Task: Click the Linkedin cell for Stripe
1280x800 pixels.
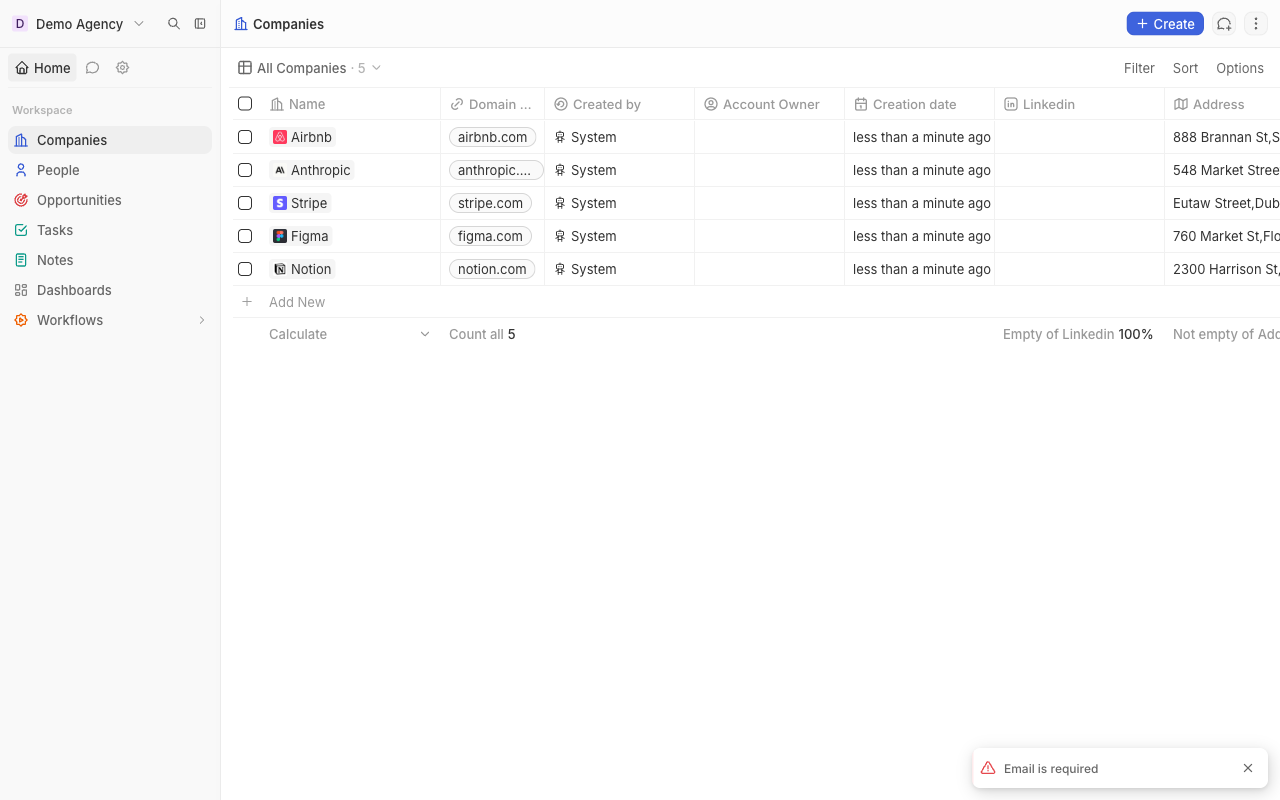Action: click(x=1079, y=203)
